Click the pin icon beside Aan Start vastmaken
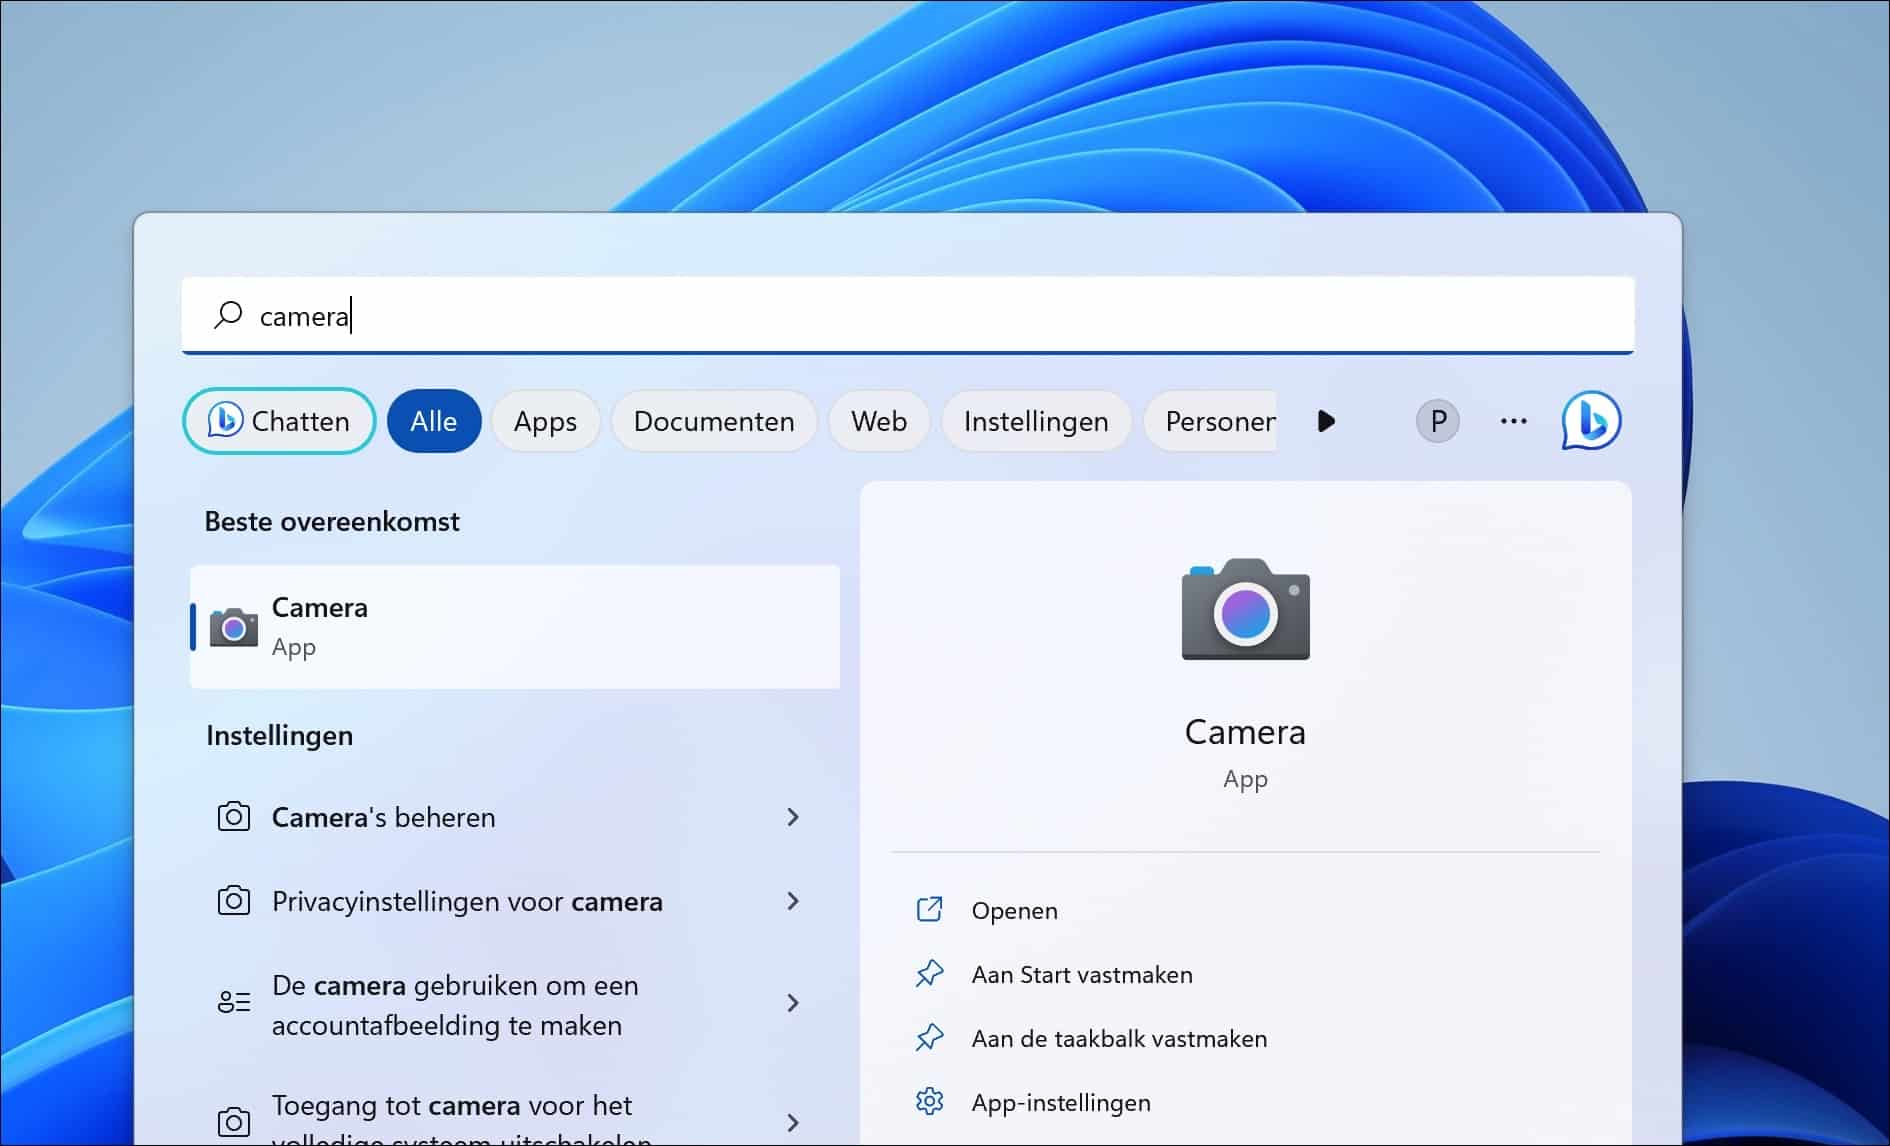This screenshot has width=1890, height=1146. [x=930, y=973]
